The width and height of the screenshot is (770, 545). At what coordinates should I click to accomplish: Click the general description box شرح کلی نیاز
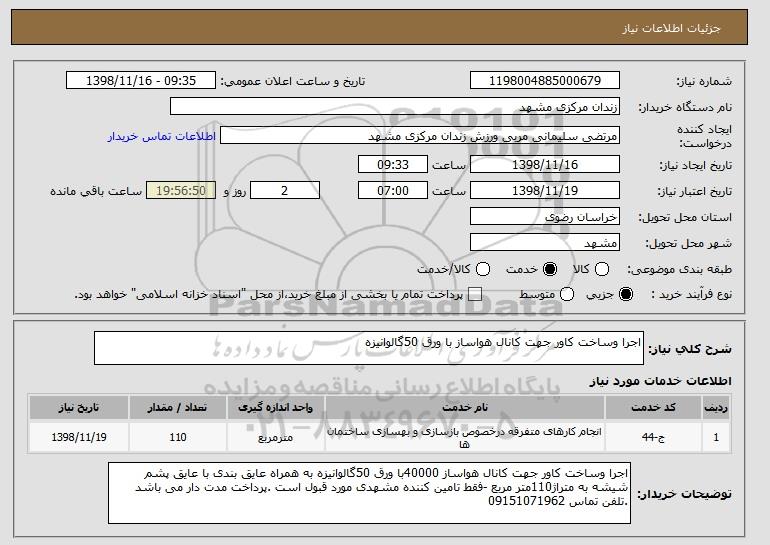369,348
